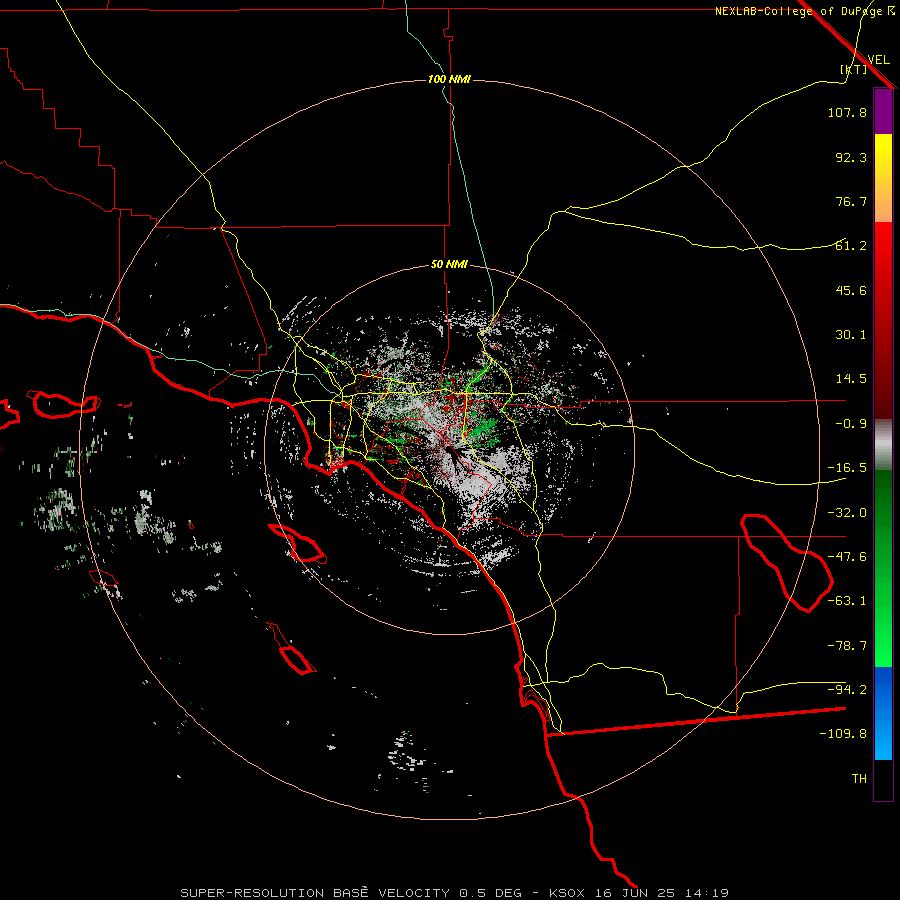Click the 100 NMI range ring label
Viewport: 900px width, 900px height.
449,79
